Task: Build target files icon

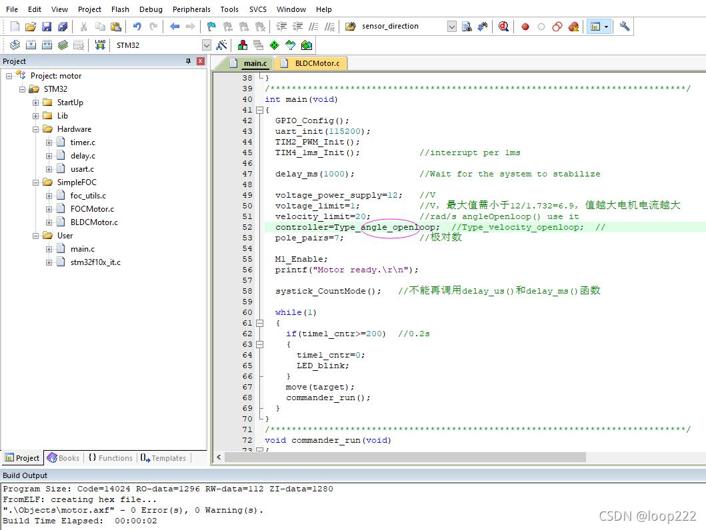Action: (31, 45)
